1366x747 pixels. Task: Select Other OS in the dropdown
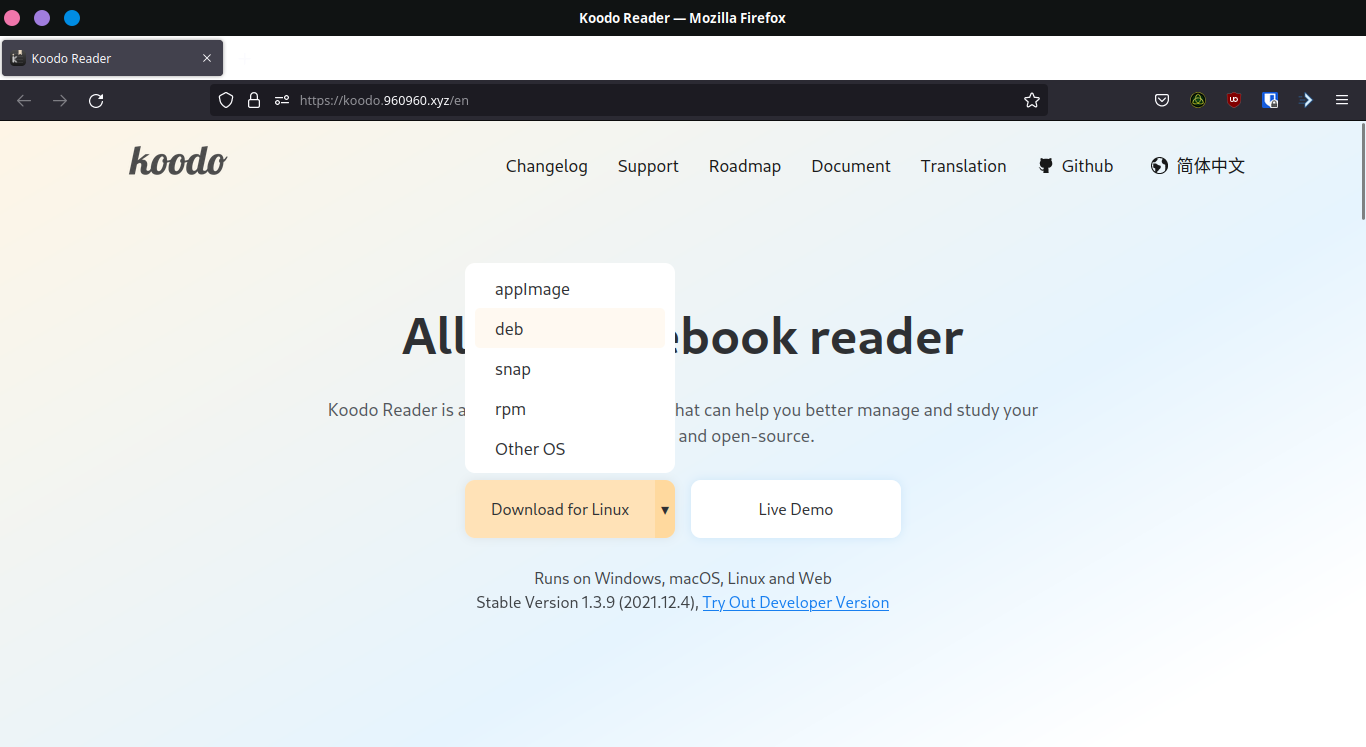point(530,448)
